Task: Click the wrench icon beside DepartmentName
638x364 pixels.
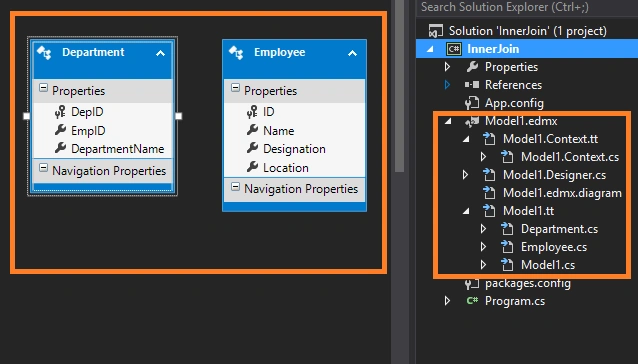Action: 60,148
